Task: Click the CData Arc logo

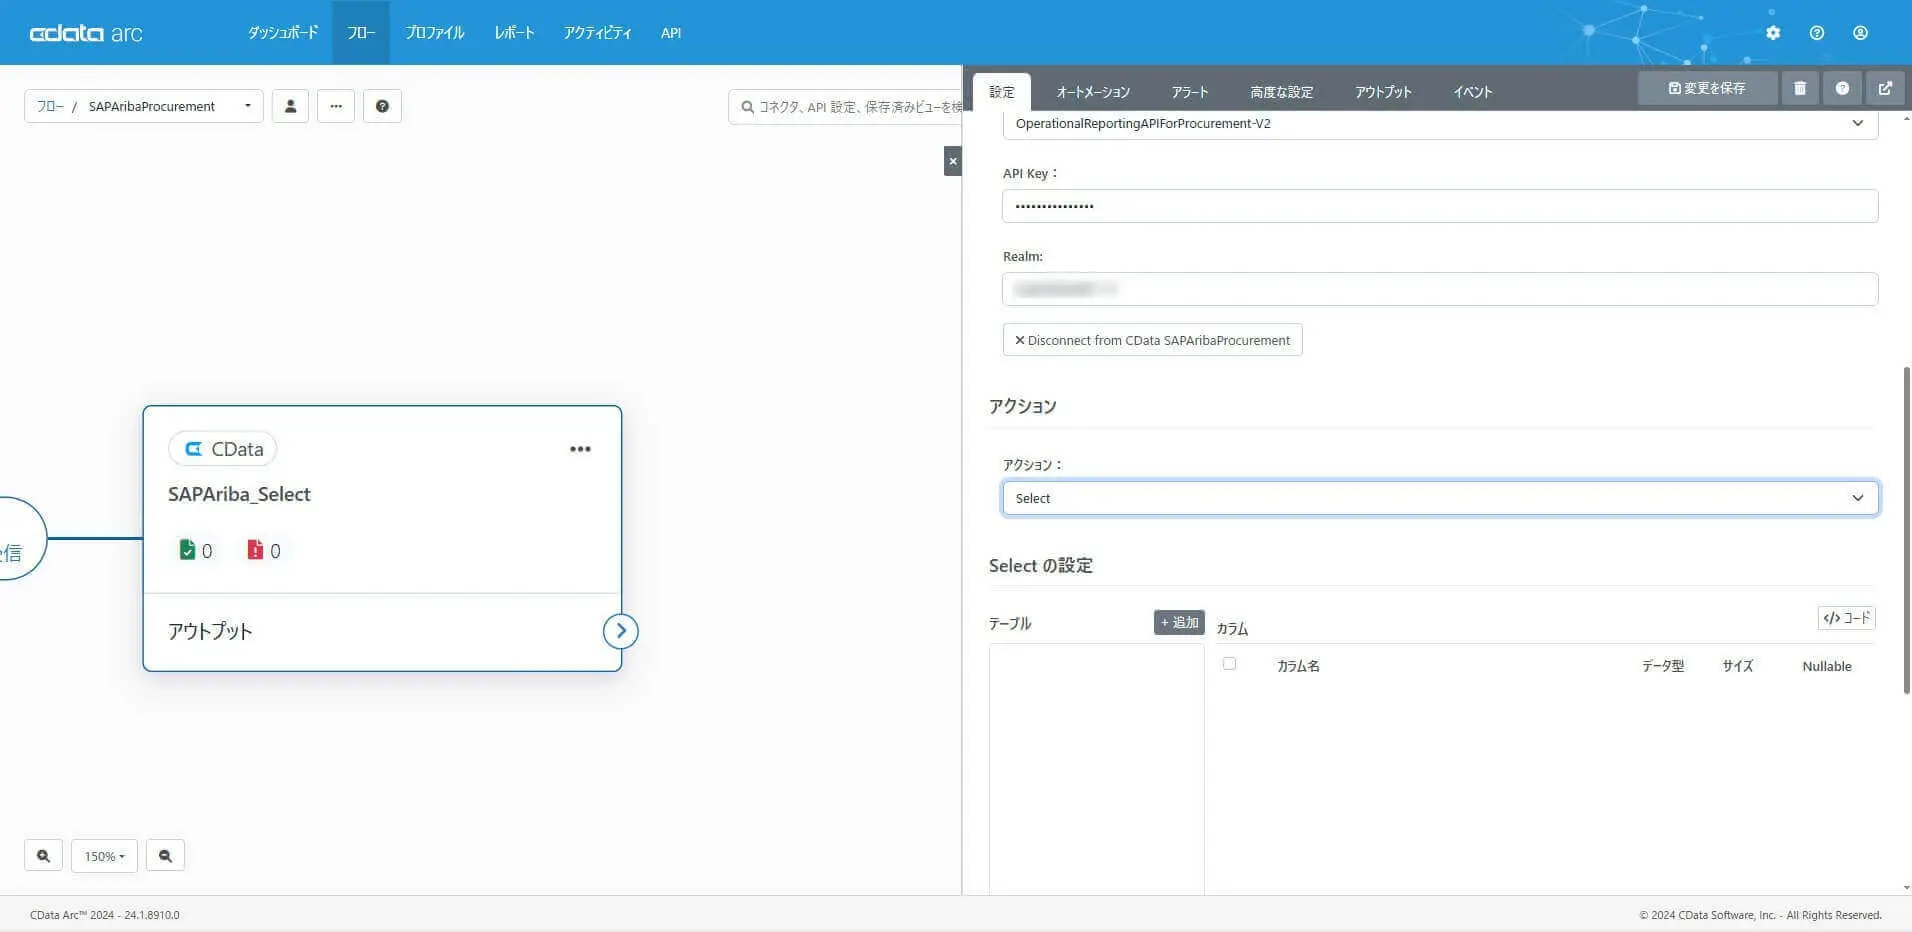Action: click(86, 33)
